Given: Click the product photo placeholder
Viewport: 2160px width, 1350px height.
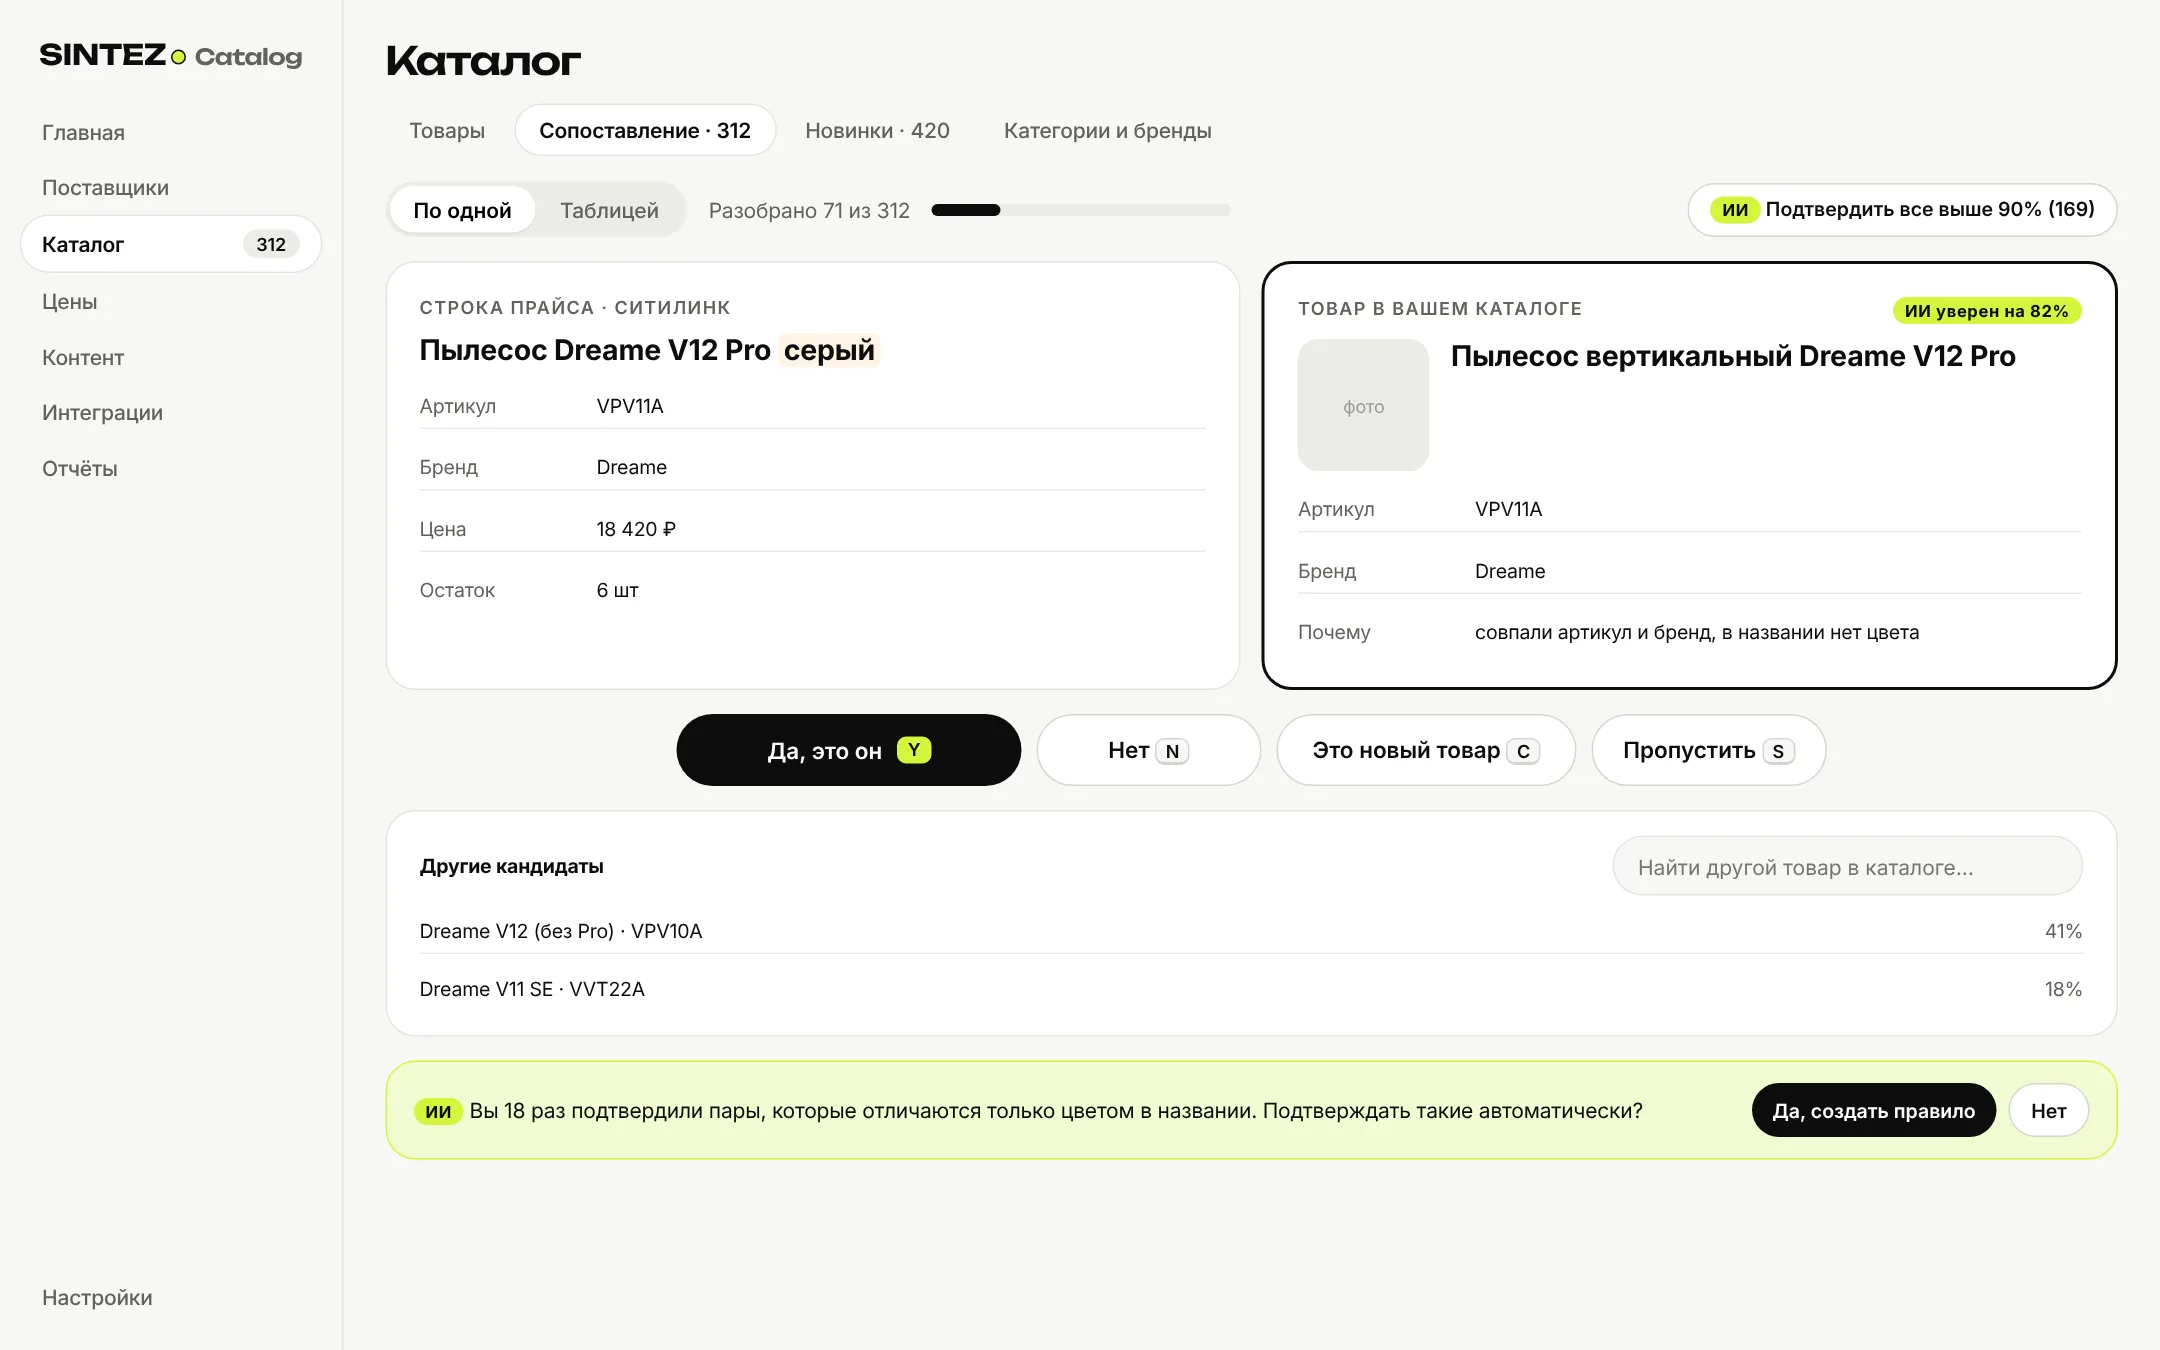Looking at the screenshot, I should [x=1363, y=405].
